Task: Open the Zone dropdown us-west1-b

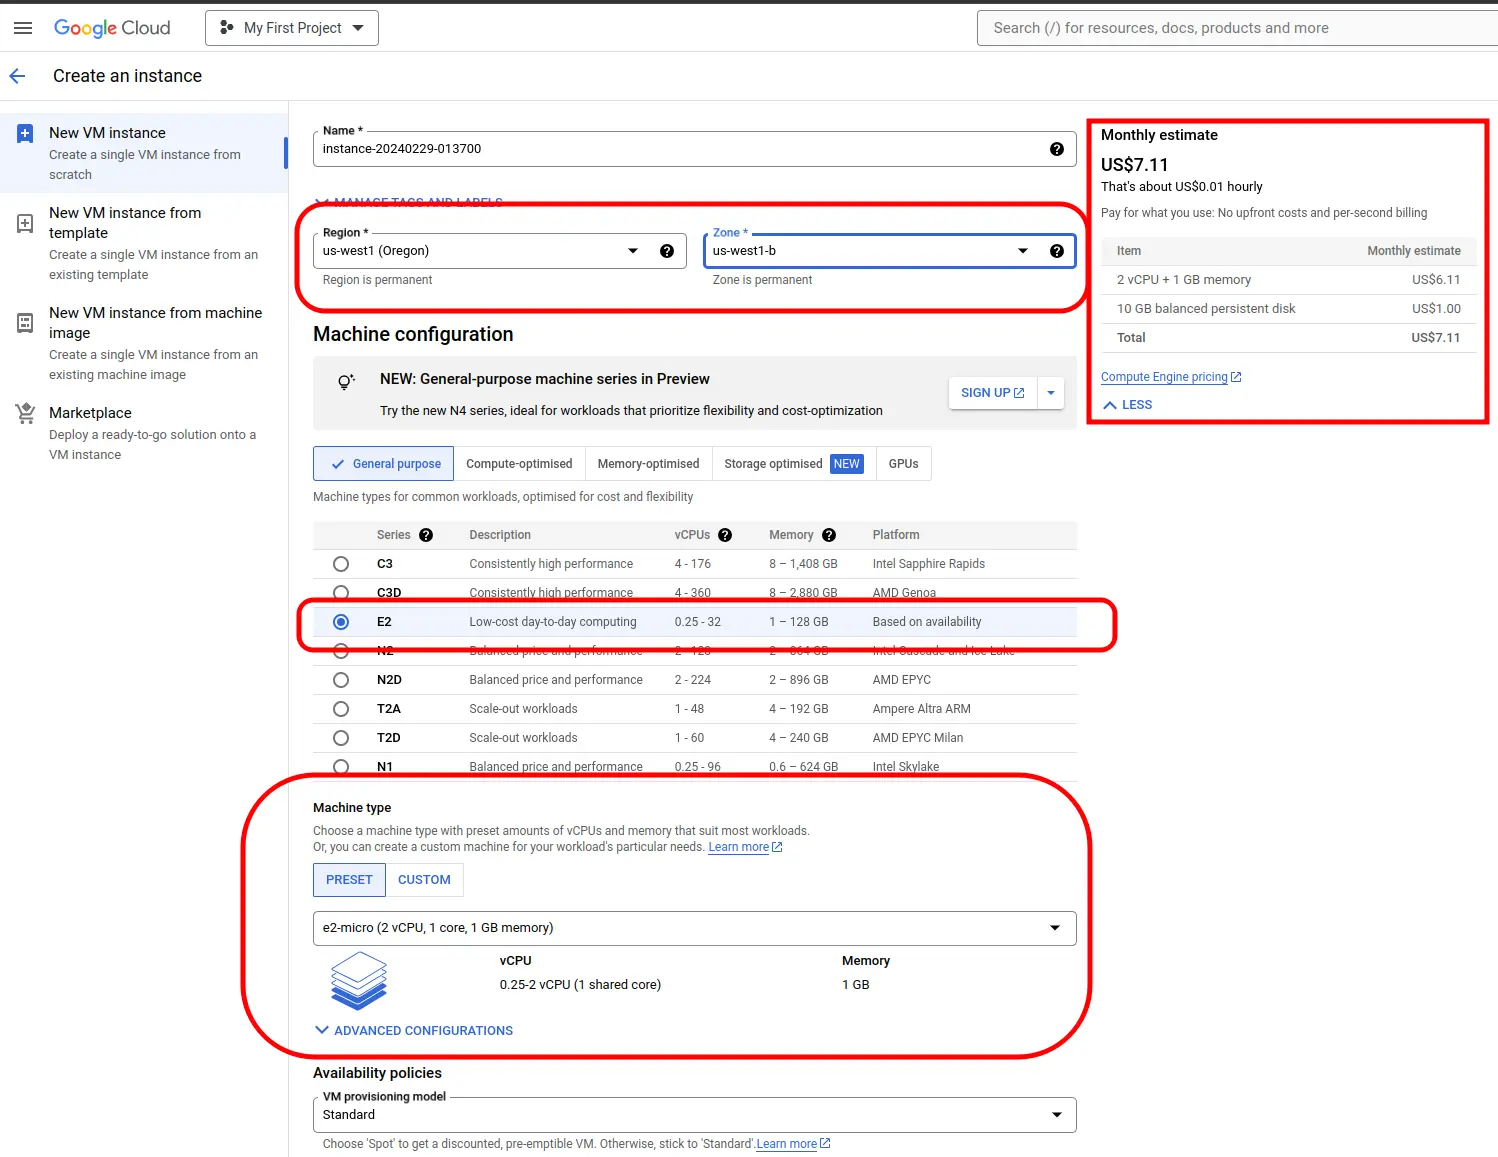Action: 889,251
